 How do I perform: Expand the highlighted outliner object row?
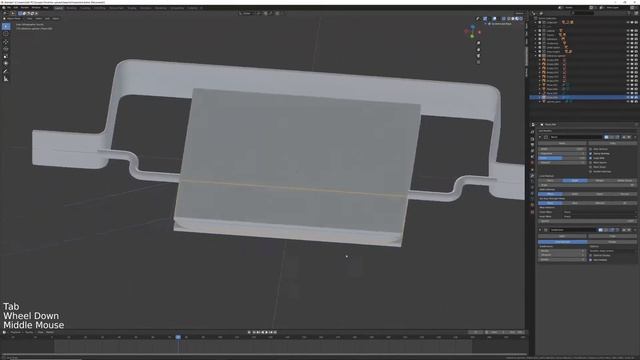540,98
